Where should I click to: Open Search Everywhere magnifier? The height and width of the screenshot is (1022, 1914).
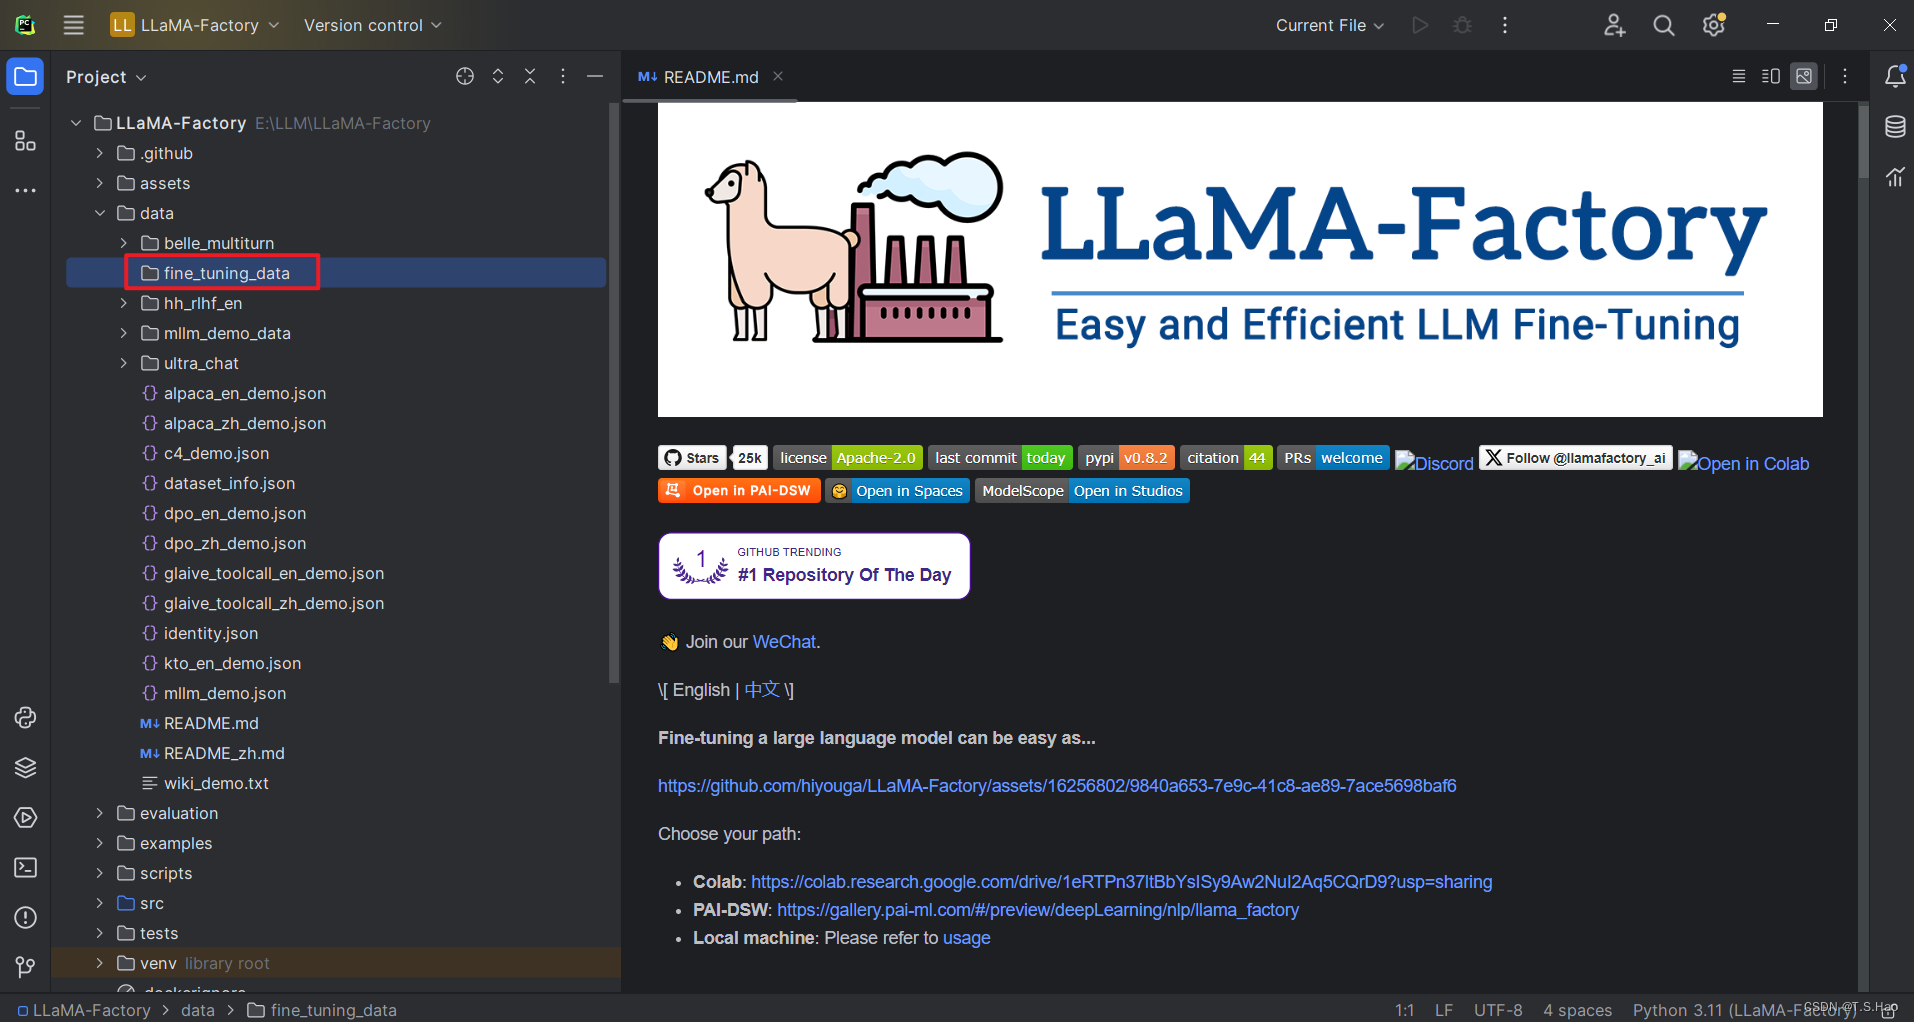[x=1664, y=25]
